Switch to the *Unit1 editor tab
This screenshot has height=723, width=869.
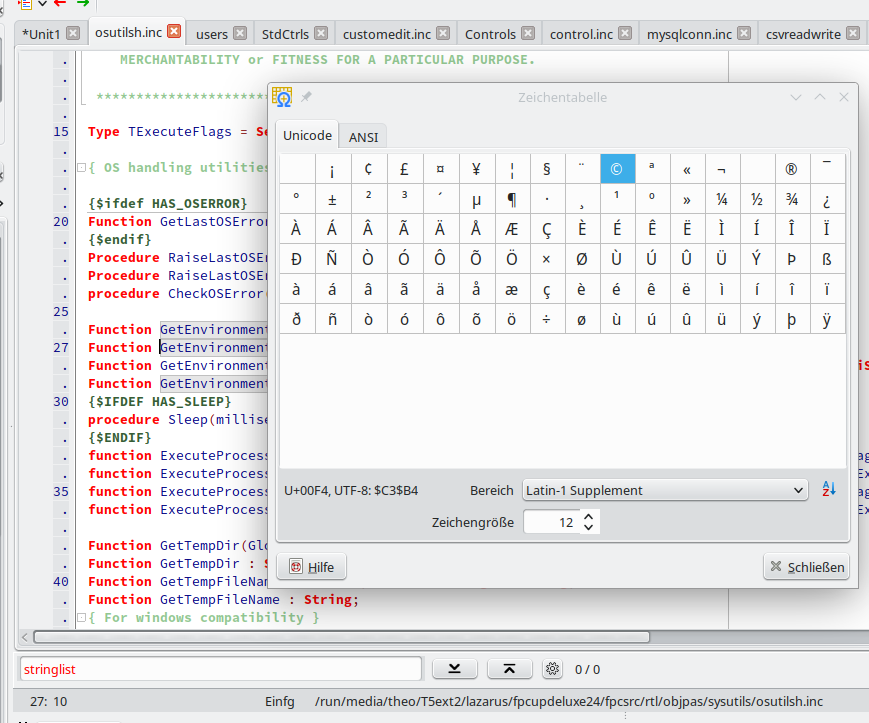point(41,34)
